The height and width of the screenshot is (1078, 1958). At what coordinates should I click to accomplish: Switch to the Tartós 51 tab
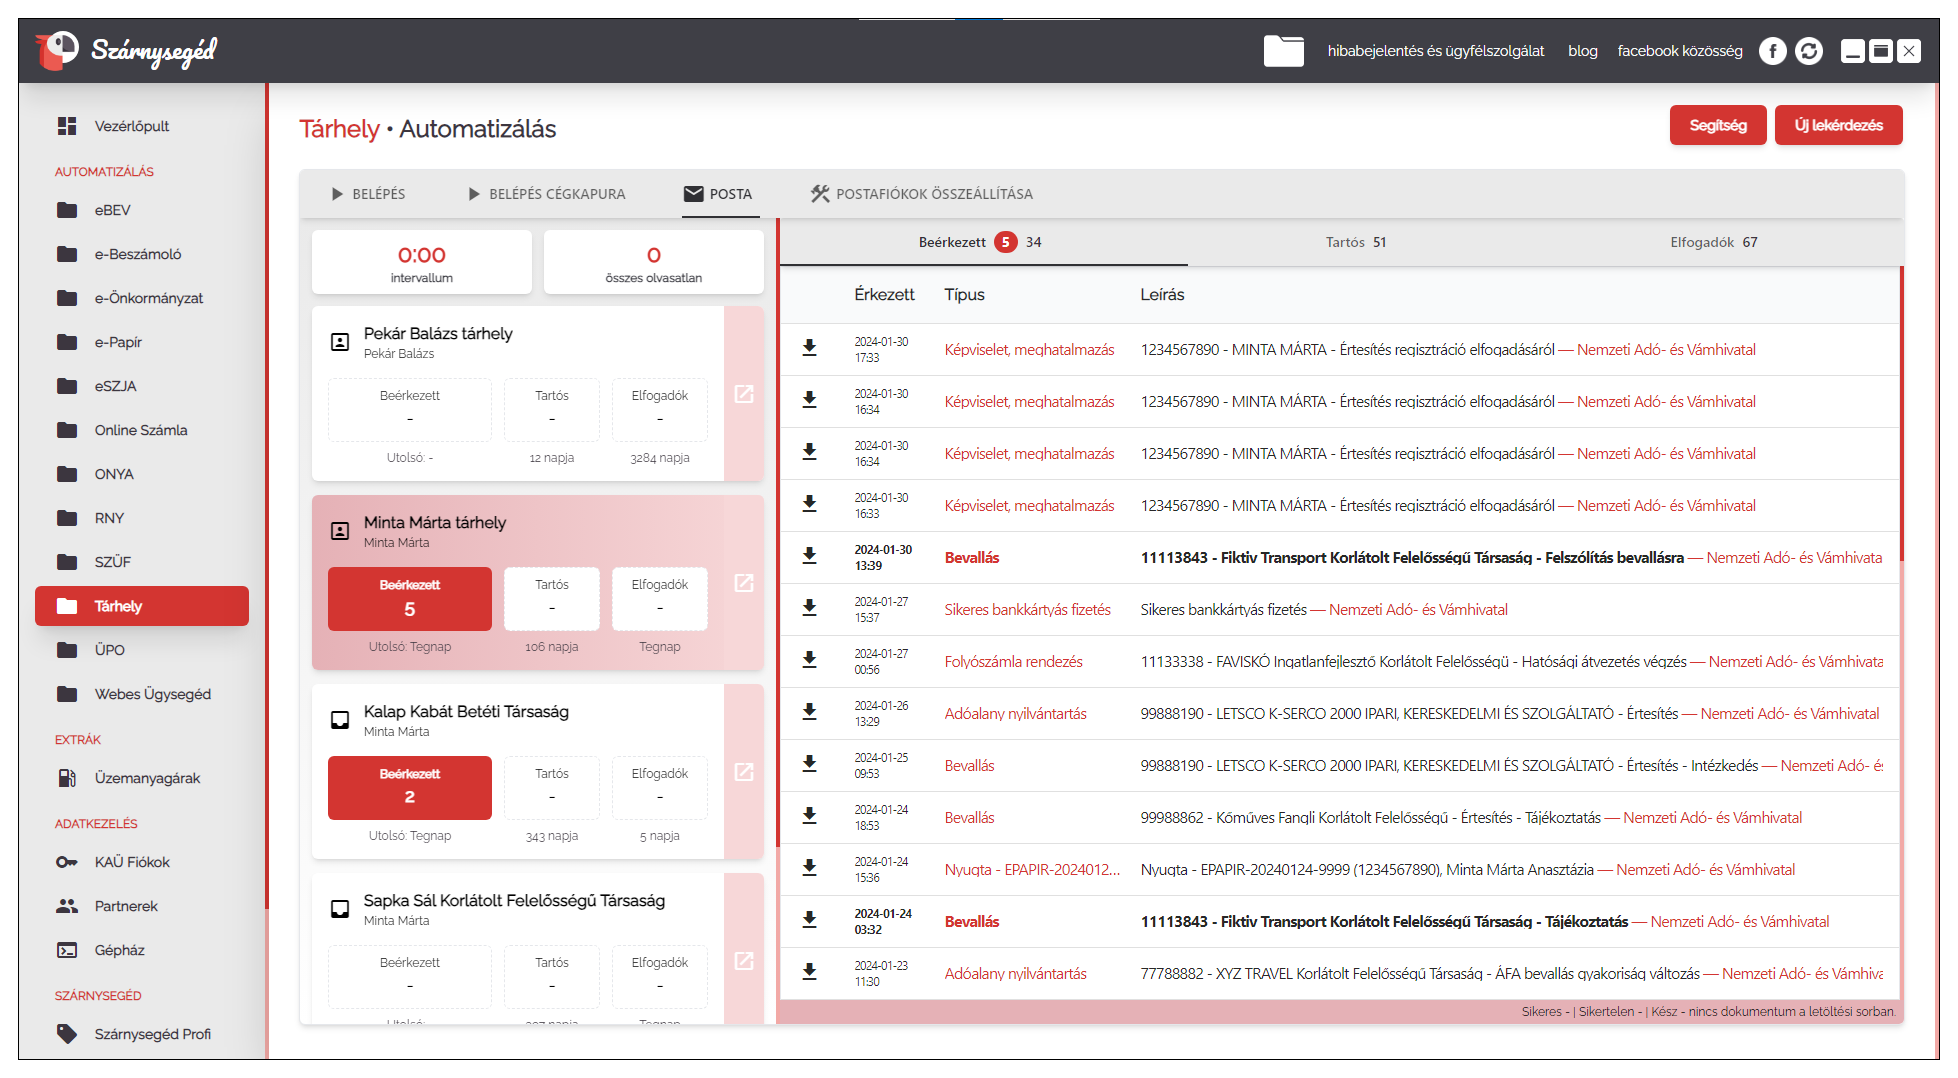pyautogui.click(x=1355, y=242)
